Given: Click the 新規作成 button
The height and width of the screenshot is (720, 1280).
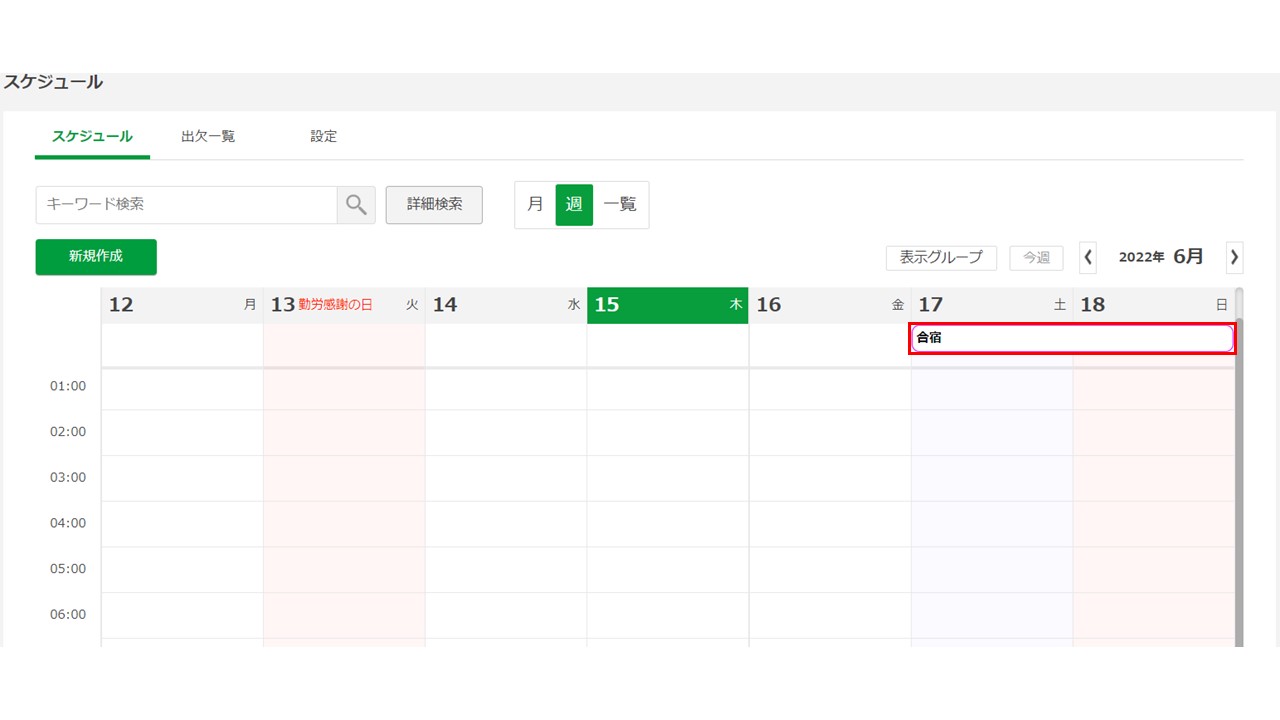Looking at the screenshot, I should [x=96, y=257].
